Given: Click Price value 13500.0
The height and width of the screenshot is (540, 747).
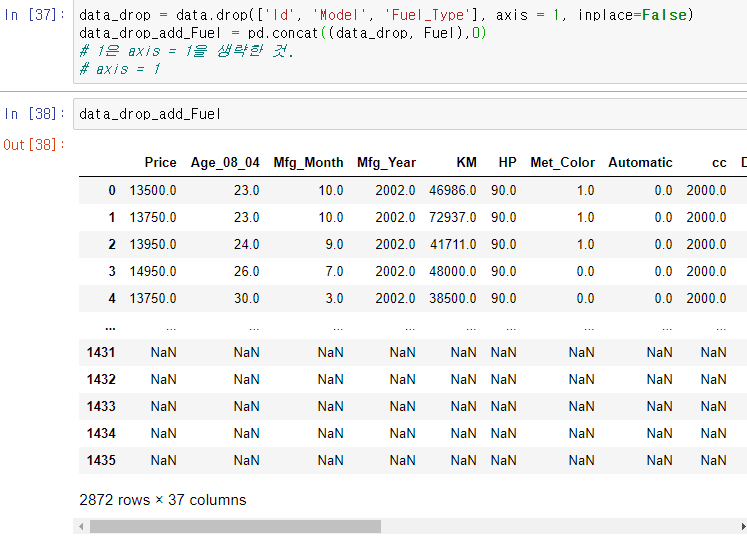Looking at the screenshot, I should (153, 191).
